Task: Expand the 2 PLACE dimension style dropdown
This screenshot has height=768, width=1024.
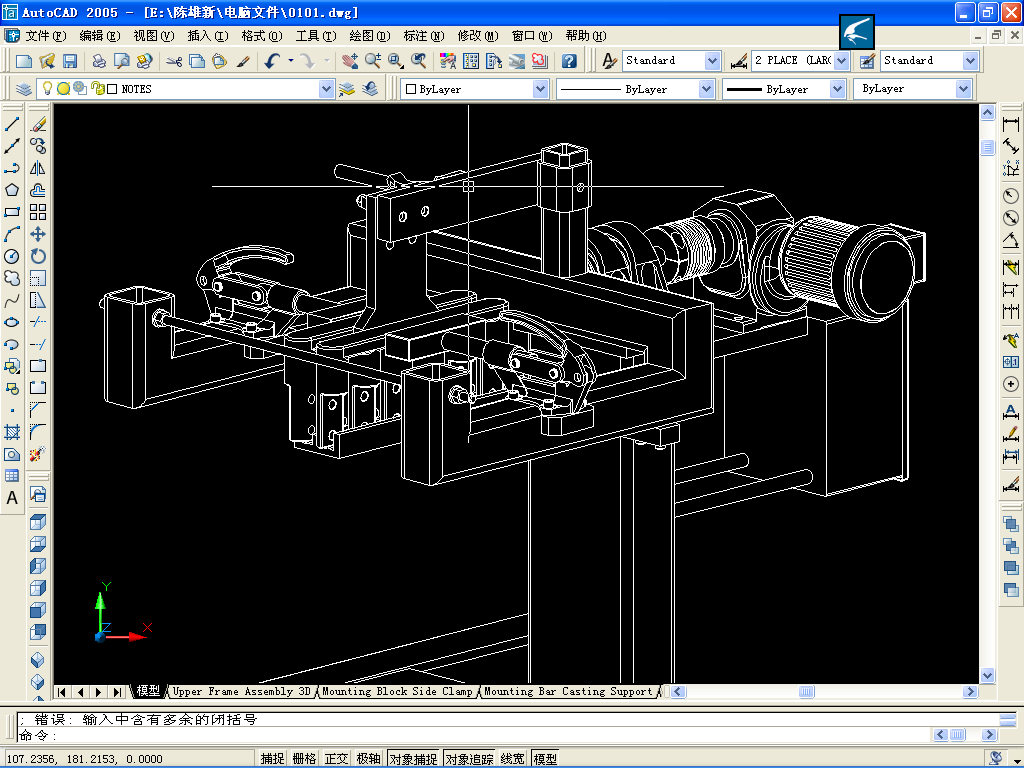Action: 842,61
